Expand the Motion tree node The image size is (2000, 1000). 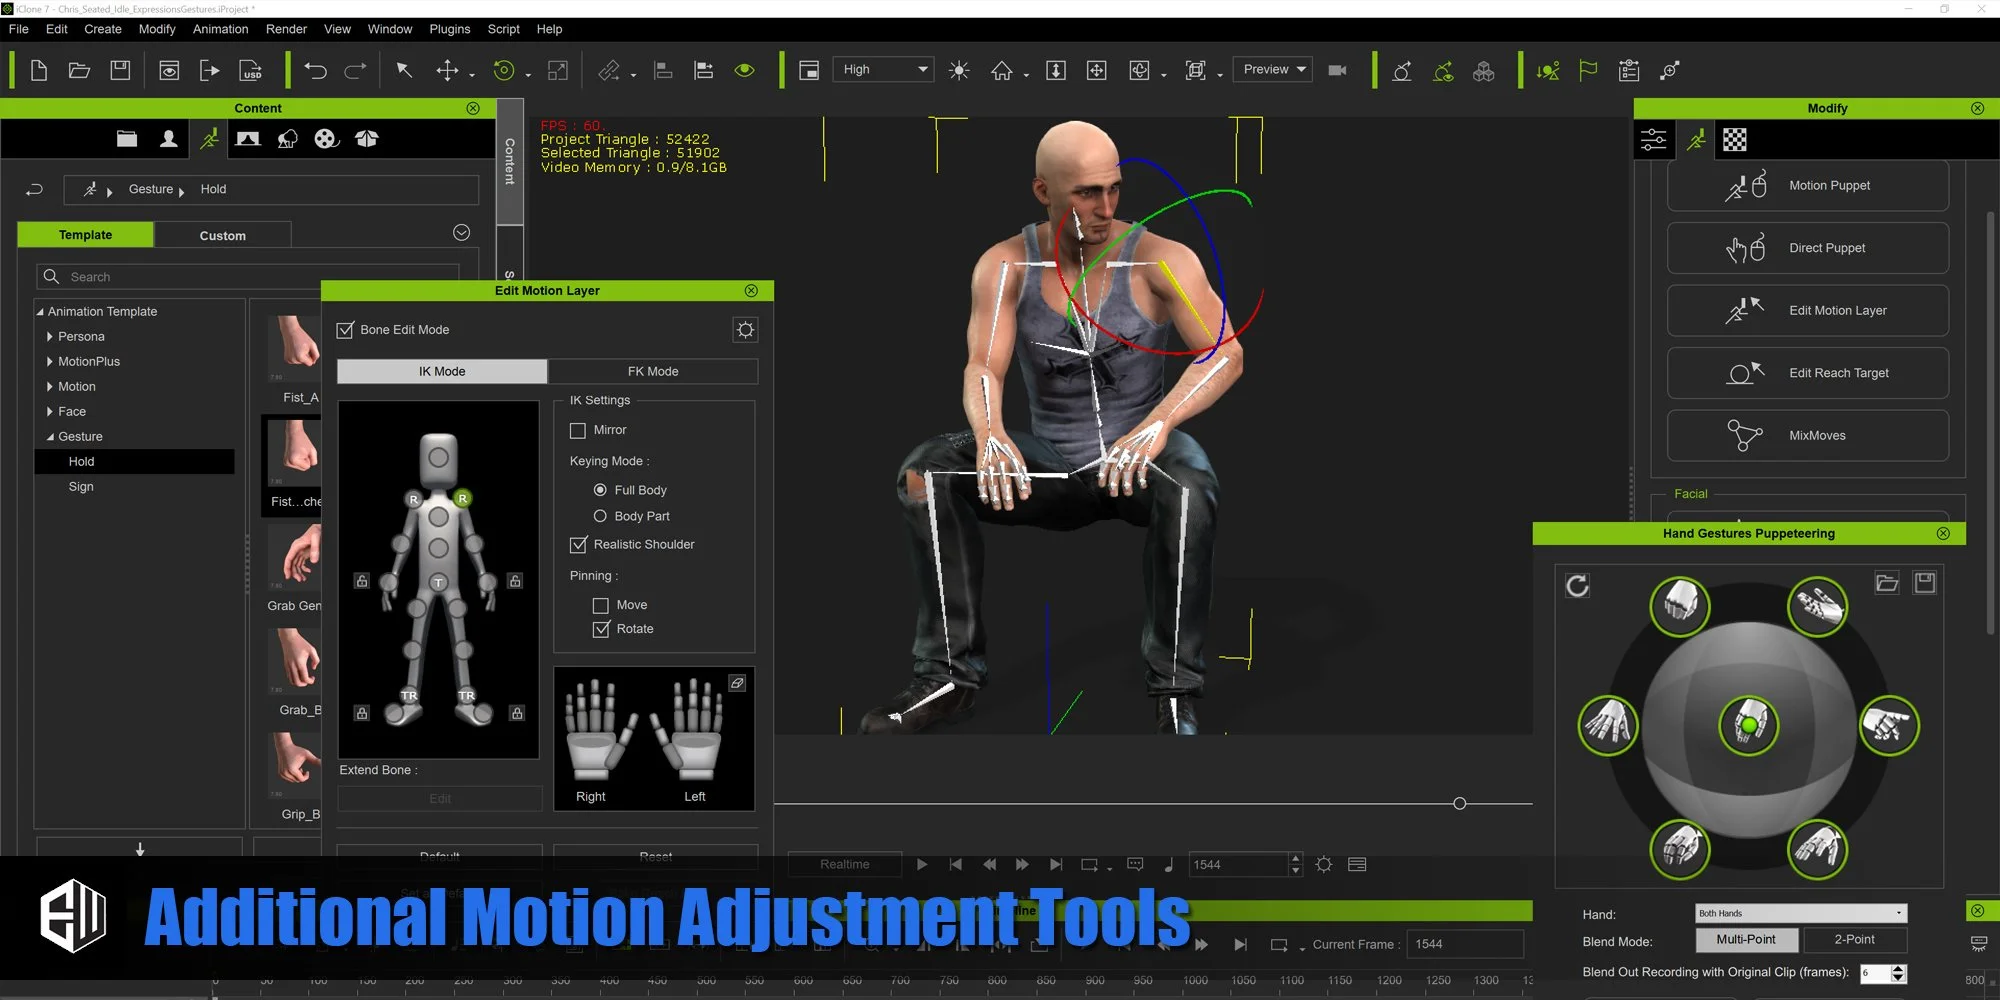point(50,387)
